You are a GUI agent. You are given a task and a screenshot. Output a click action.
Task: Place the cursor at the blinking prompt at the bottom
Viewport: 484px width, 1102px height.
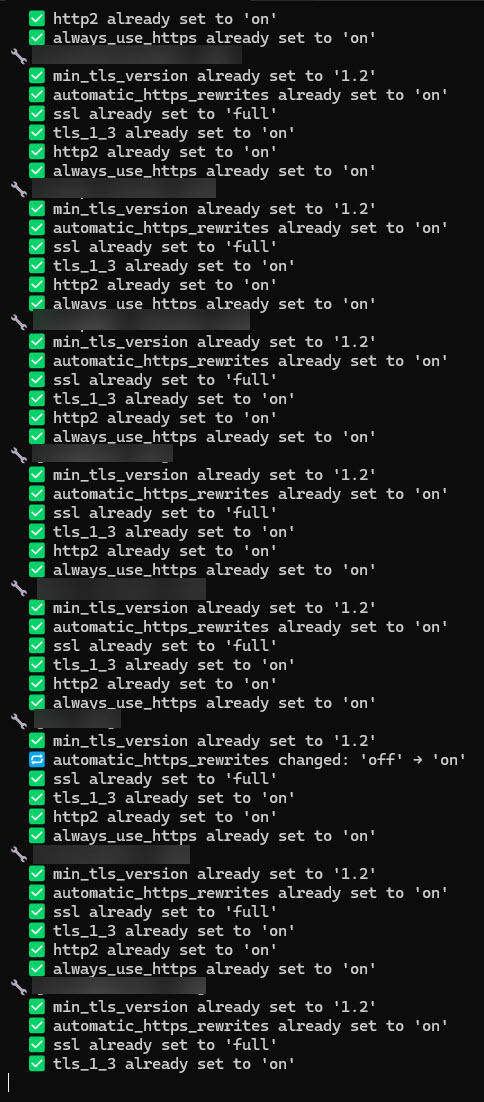(x=8, y=1082)
